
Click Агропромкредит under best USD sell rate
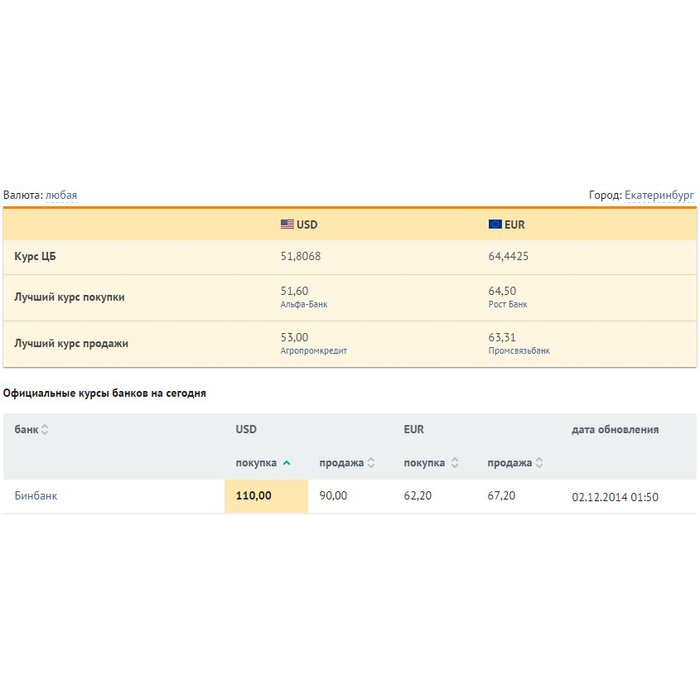314,351
